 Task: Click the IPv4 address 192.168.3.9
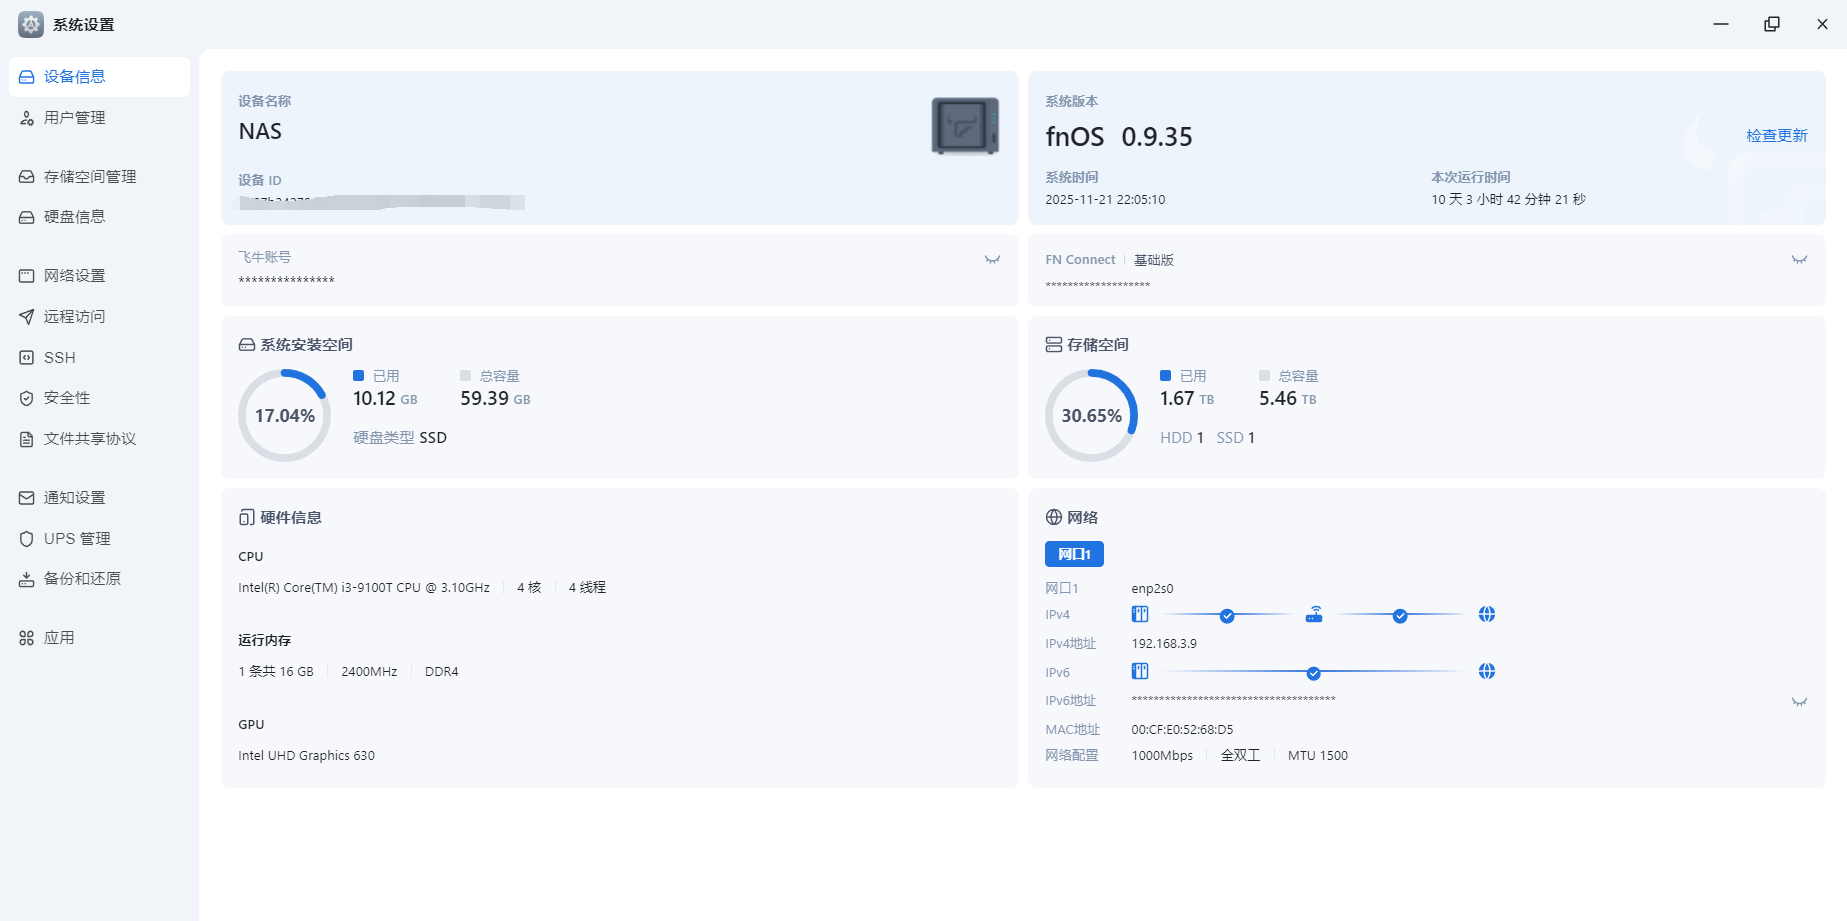[1164, 644]
